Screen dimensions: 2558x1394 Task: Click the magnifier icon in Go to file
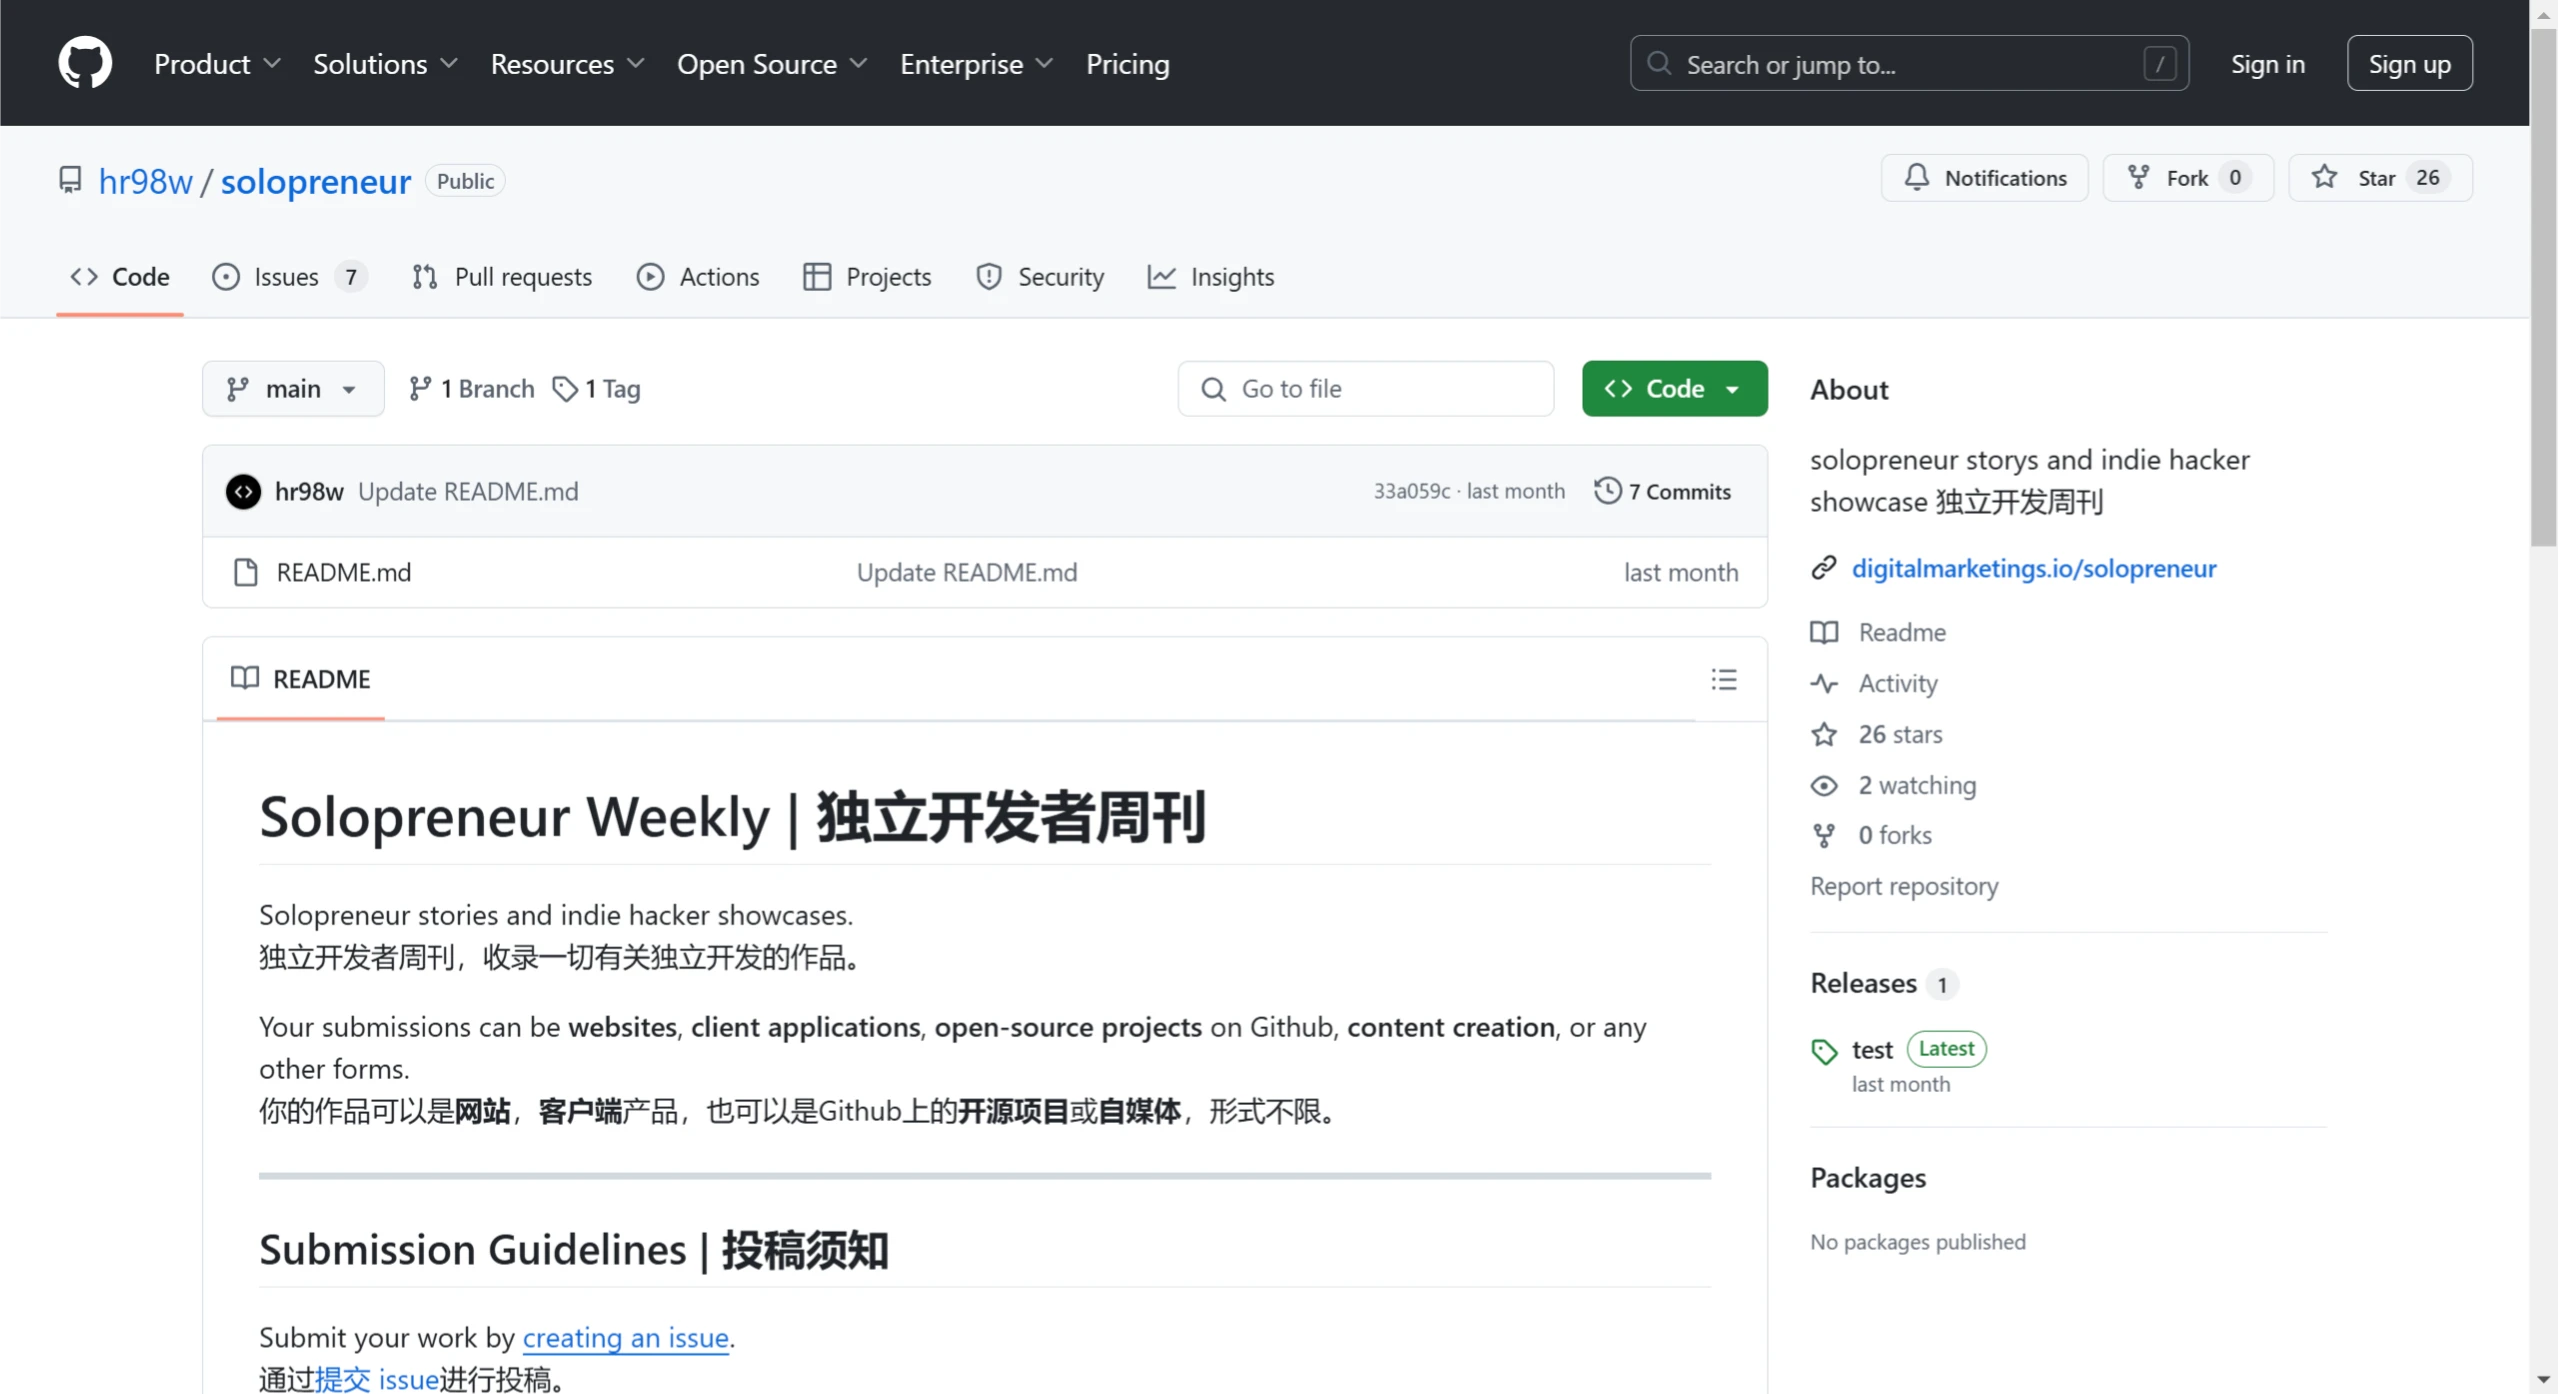[1213, 389]
